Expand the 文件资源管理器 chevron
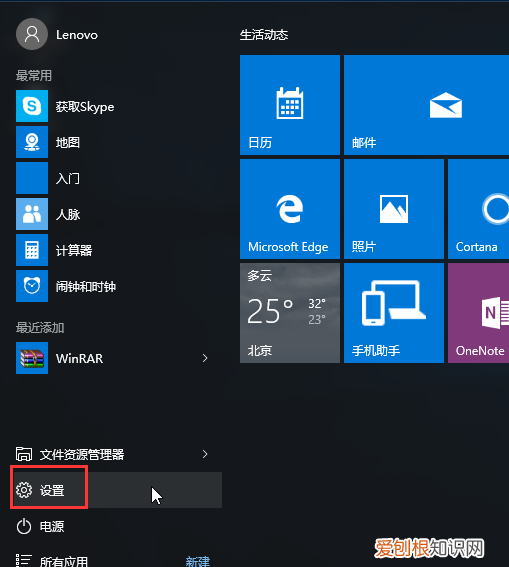The width and height of the screenshot is (509, 567). coord(205,454)
